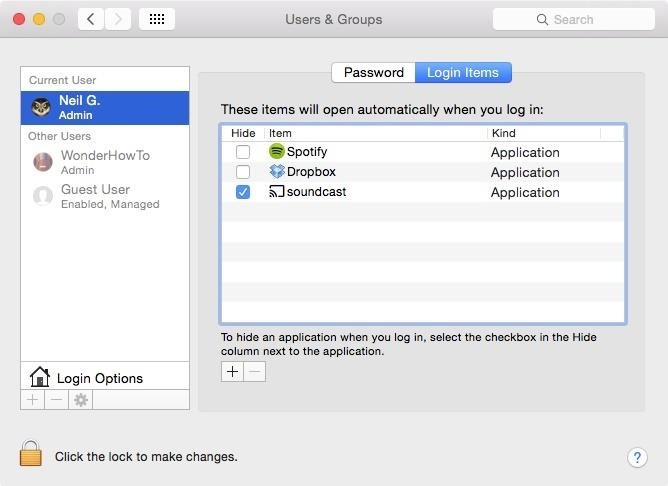The image size is (668, 486).
Task: Open the sidebar gear action menu
Action: tap(81, 400)
